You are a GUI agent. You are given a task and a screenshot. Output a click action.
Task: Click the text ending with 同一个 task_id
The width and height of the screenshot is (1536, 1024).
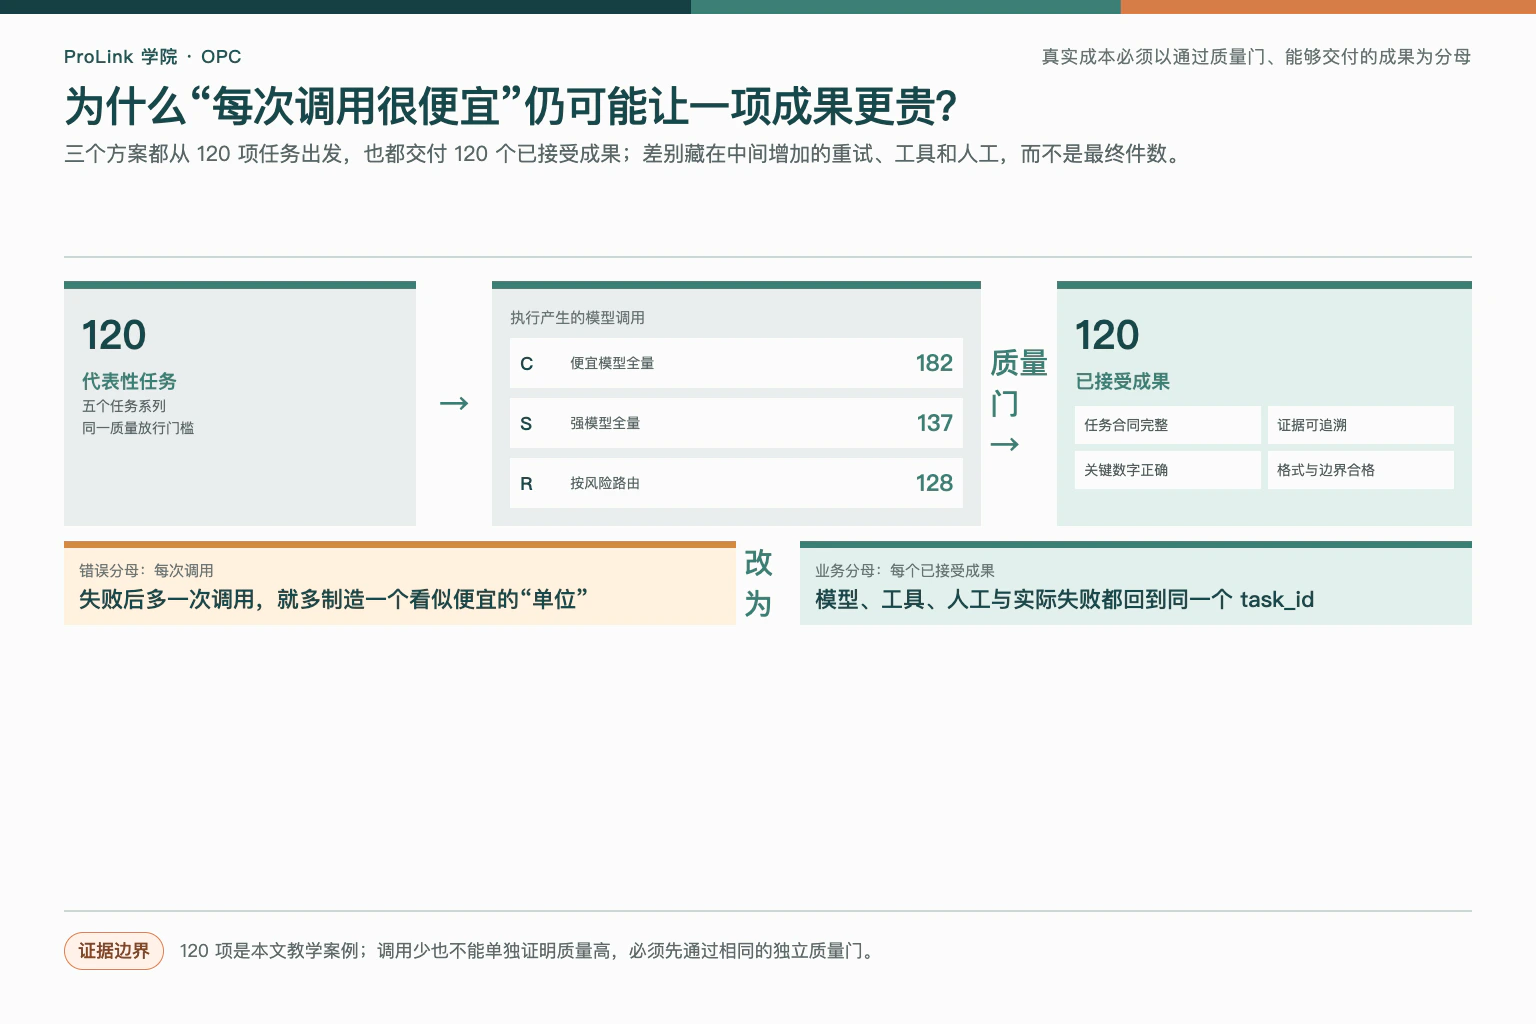[x=1064, y=599]
